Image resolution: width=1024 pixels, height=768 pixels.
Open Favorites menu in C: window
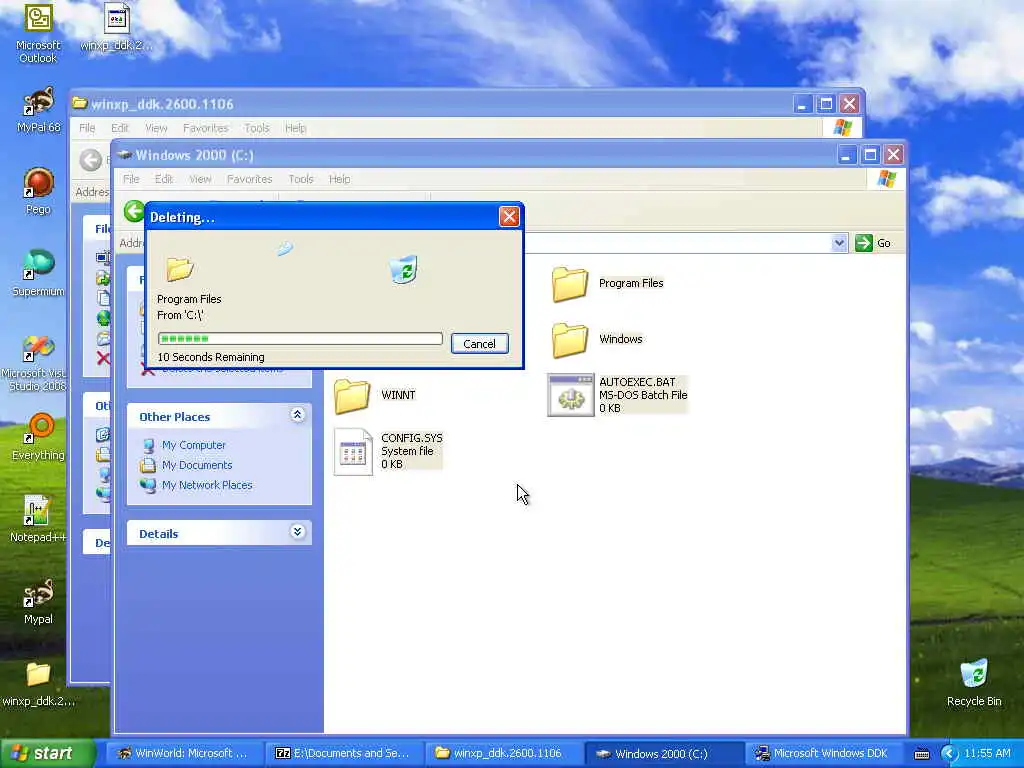click(x=249, y=179)
